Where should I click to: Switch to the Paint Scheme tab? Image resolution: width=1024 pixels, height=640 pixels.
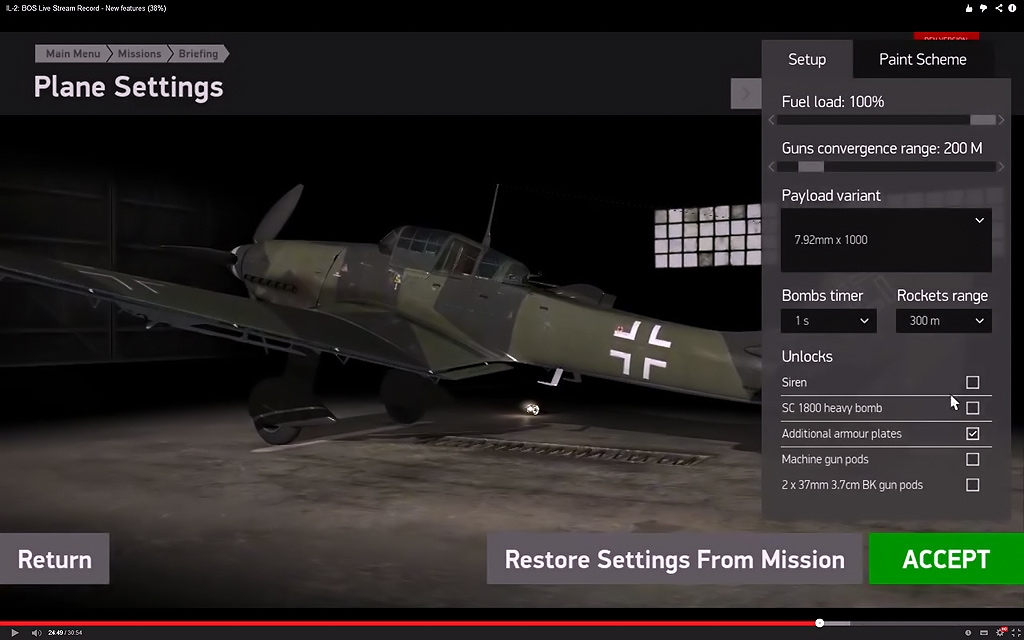[x=923, y=59]
